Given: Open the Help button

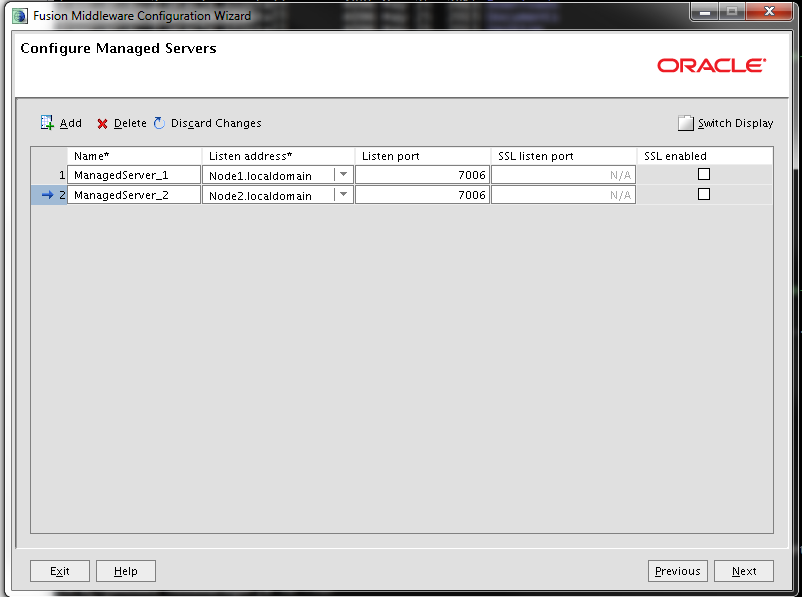Looking at the screenshot, I should 126,571.
